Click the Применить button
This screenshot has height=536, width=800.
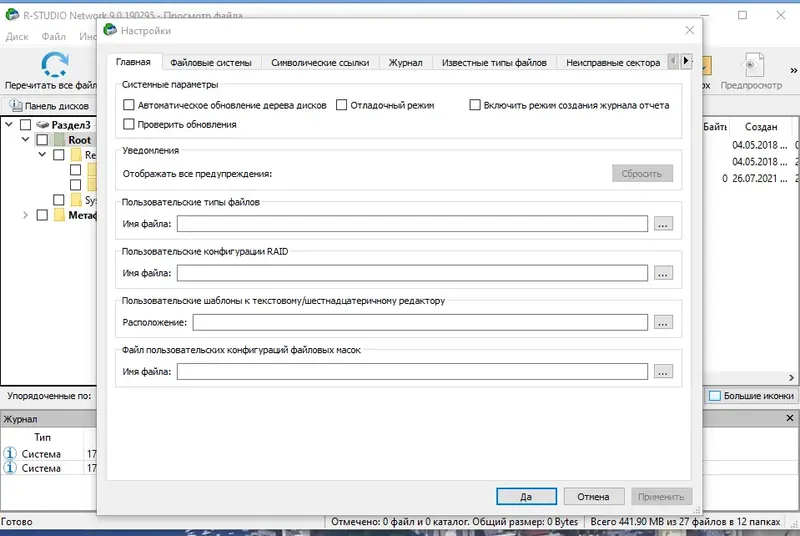click(661, 496)
